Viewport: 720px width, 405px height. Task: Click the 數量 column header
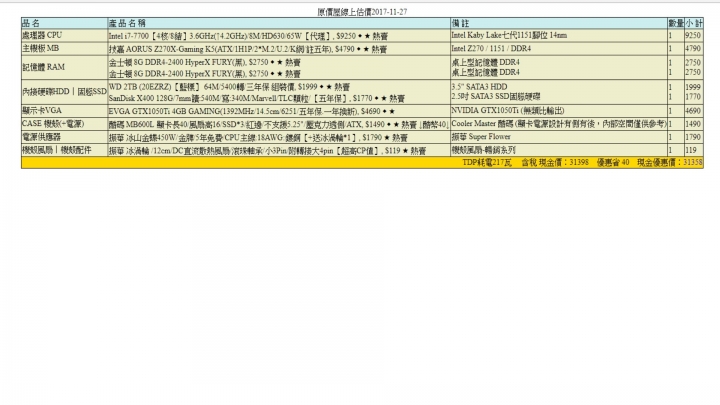click(675, 23)
